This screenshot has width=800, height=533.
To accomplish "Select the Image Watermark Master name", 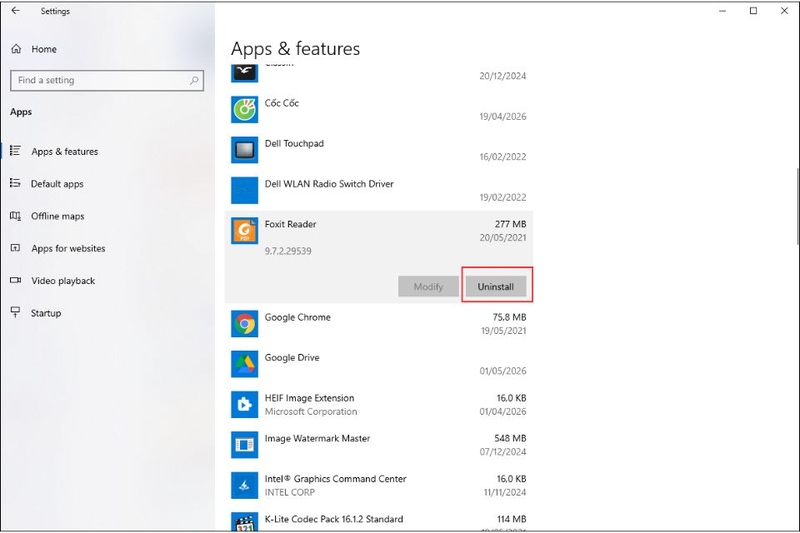I will (317, 438).
